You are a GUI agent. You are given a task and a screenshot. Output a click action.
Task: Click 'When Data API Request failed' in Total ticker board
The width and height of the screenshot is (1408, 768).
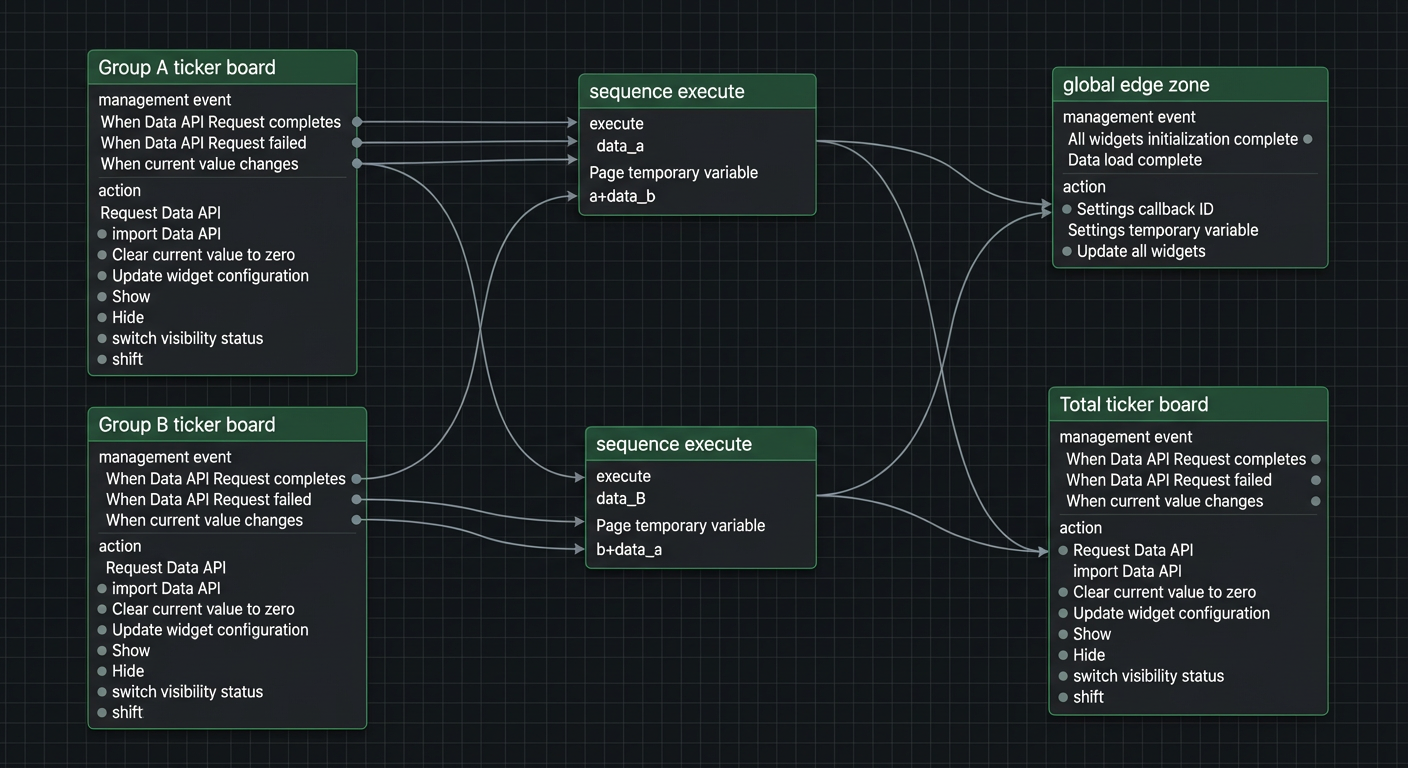1169,480
